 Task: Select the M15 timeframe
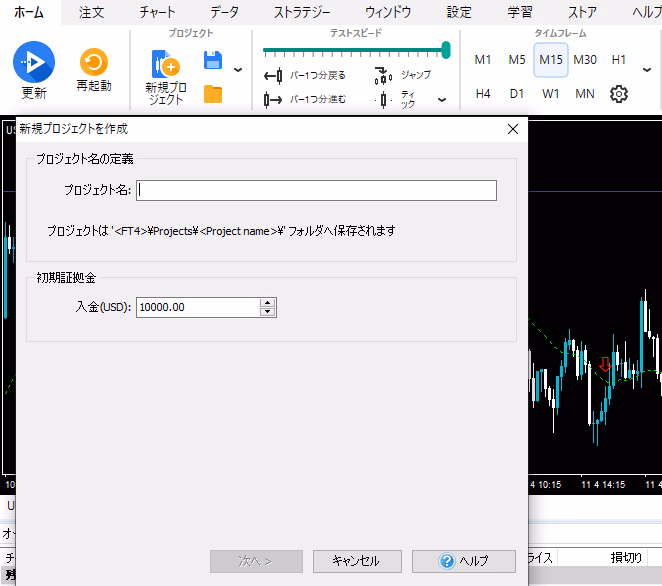[550, 60]
